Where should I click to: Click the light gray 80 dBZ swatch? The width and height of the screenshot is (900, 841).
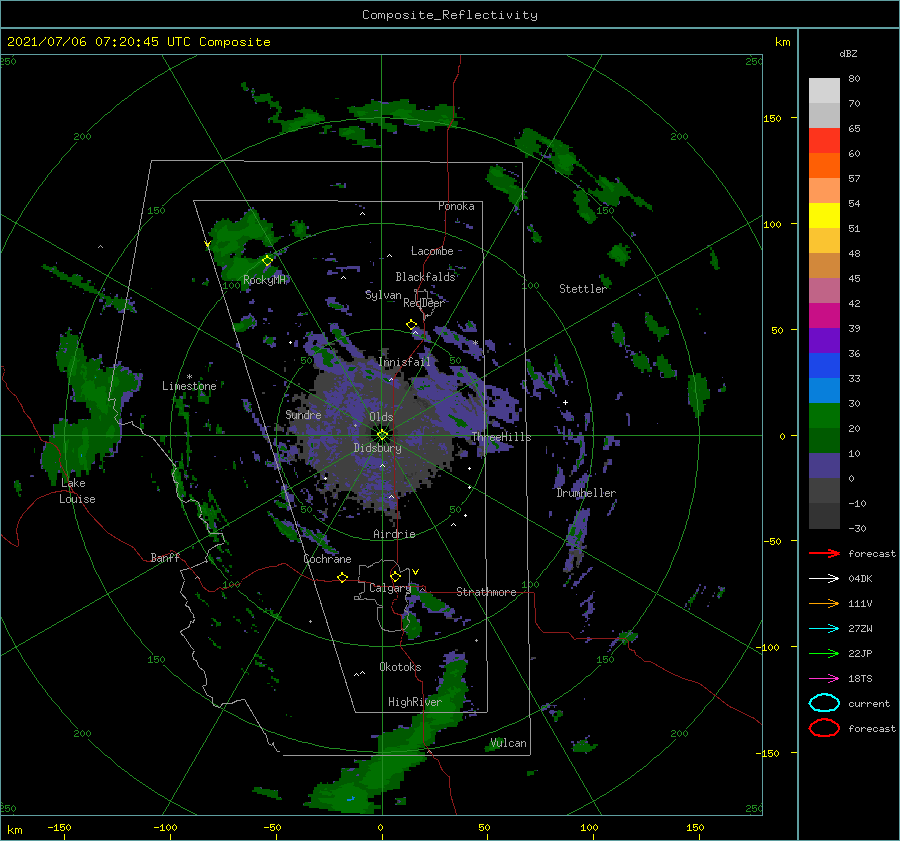click(x=824, y=90)
